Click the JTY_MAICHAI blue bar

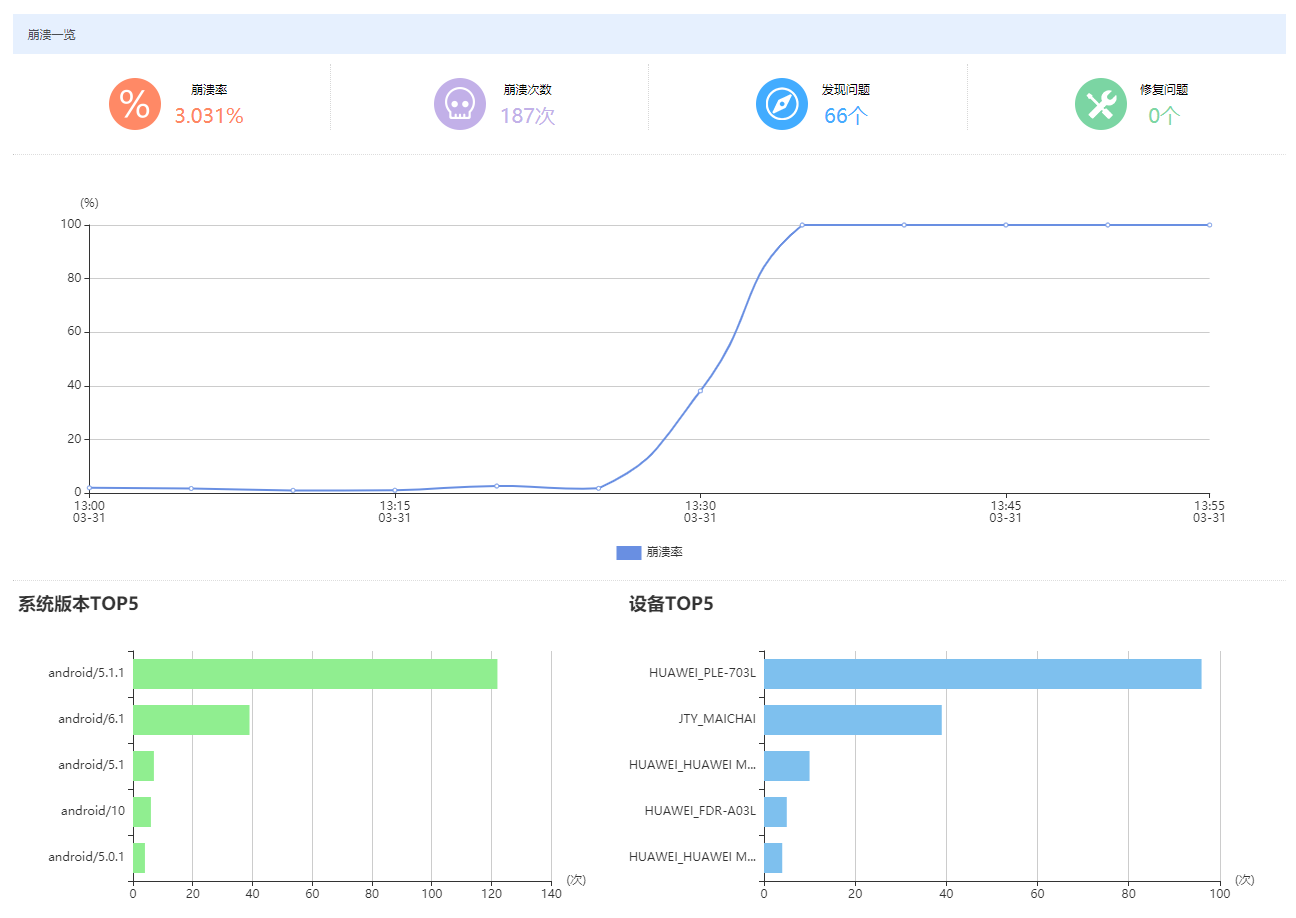tap(853, 720)
